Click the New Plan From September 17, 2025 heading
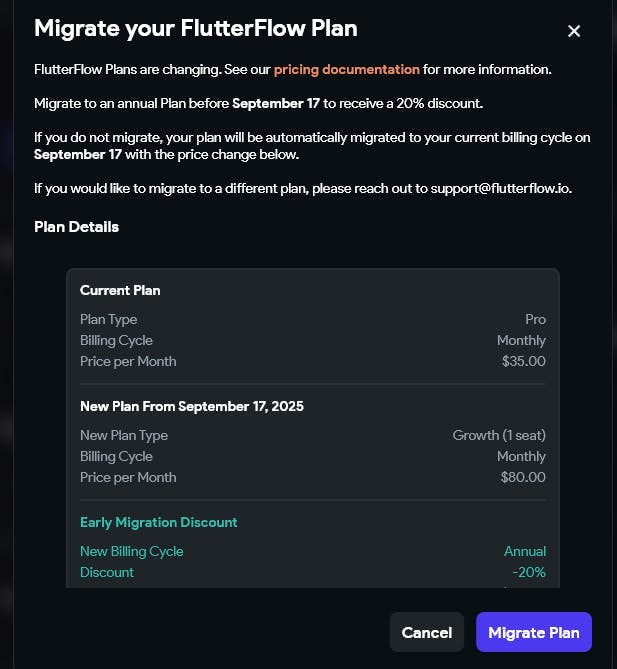This screenshot has height=669, width=617. [192, 406]
